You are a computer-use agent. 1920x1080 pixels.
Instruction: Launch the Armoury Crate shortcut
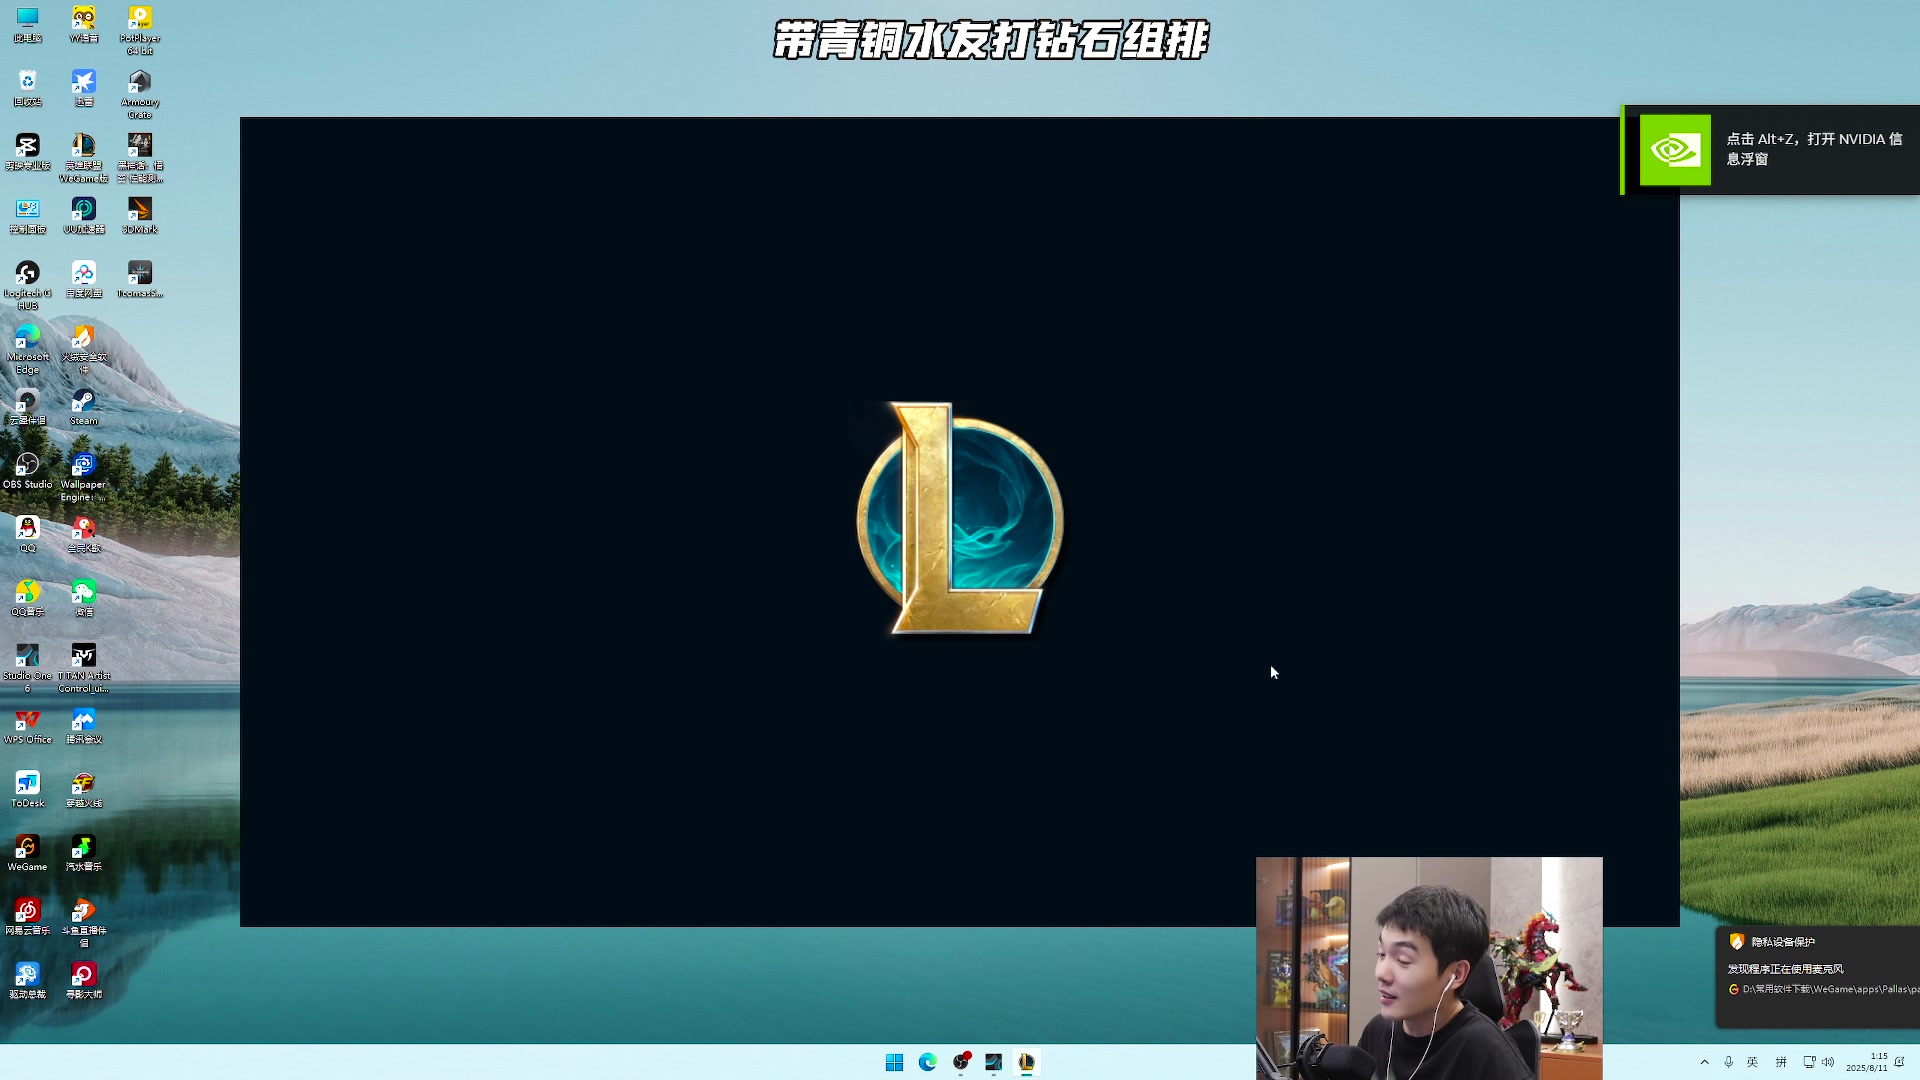tap(140, 94)
